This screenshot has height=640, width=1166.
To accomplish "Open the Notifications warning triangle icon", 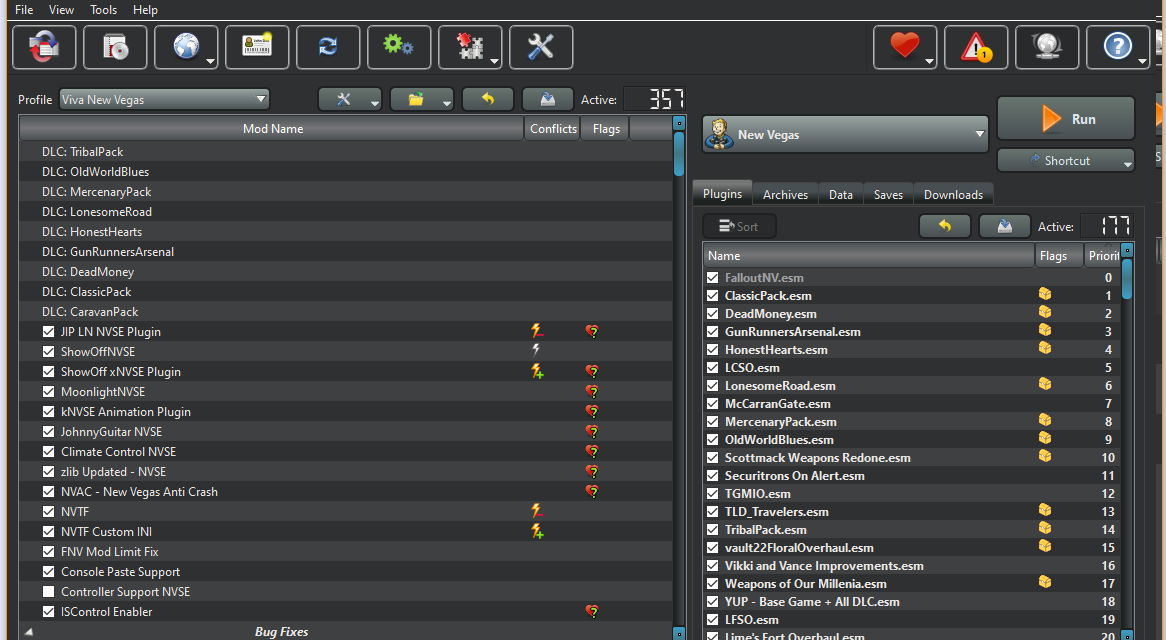I will [976, 47].
